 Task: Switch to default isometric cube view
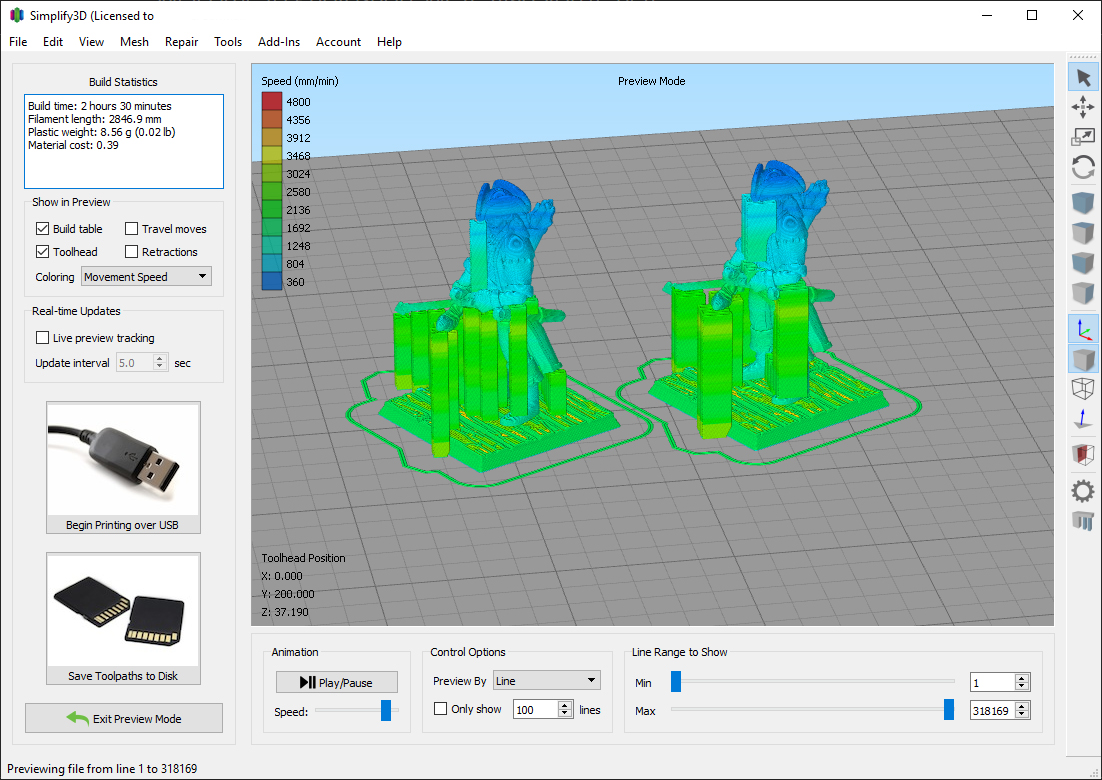tap(1083, 204)
